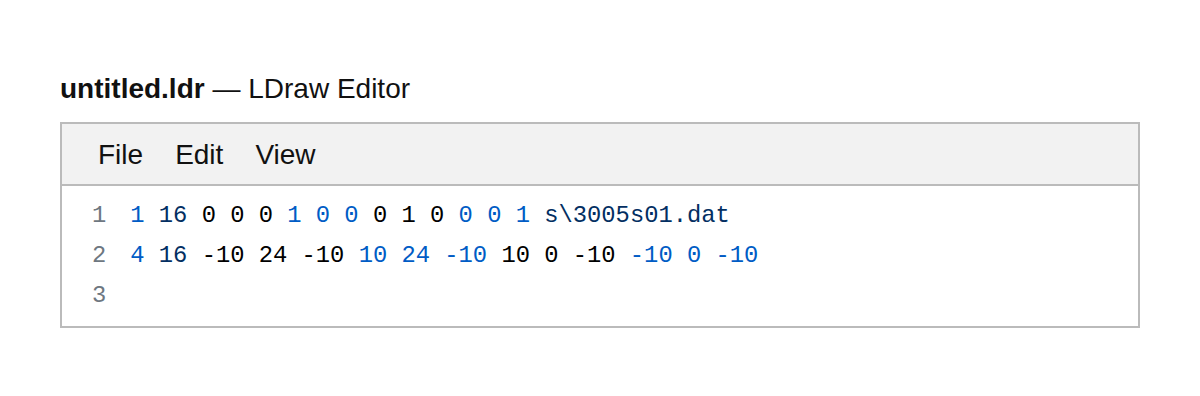
Task: Click the black '10 0 -10' vertex
Action: click(x=559, y=255)
